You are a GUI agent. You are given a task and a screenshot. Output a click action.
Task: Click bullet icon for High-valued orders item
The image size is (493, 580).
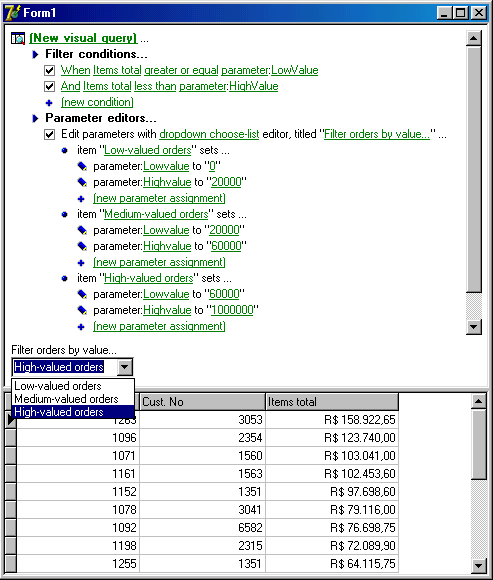(x=65, y=279)
